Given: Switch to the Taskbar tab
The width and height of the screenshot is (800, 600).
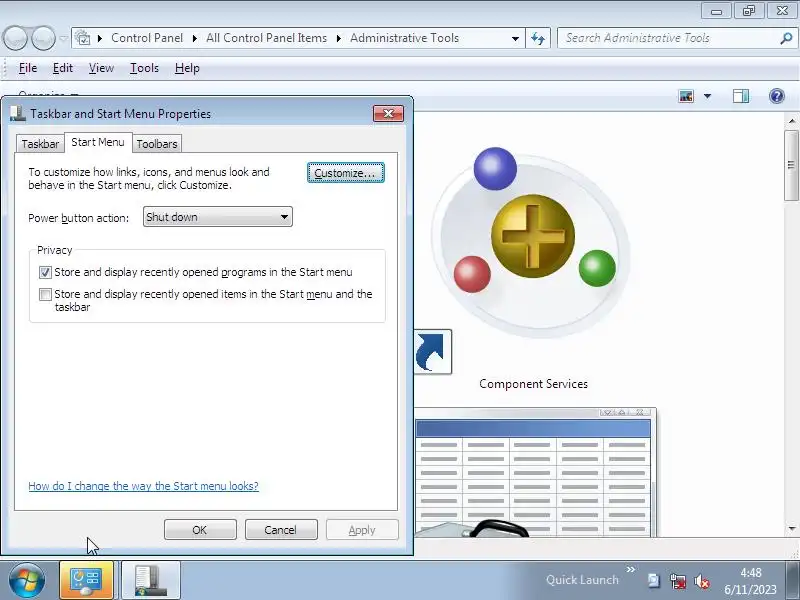Looking at the screenshot, I should coord(40,144).
